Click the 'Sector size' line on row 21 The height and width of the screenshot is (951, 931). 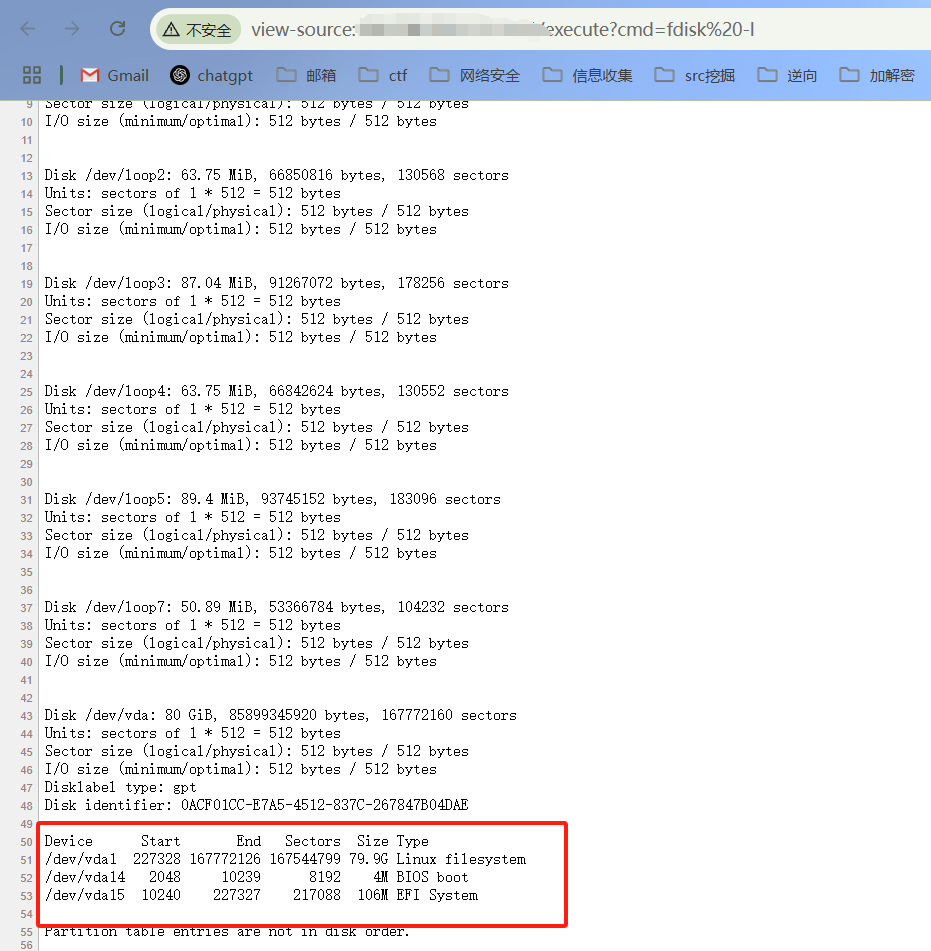click(x=257, y=320)
